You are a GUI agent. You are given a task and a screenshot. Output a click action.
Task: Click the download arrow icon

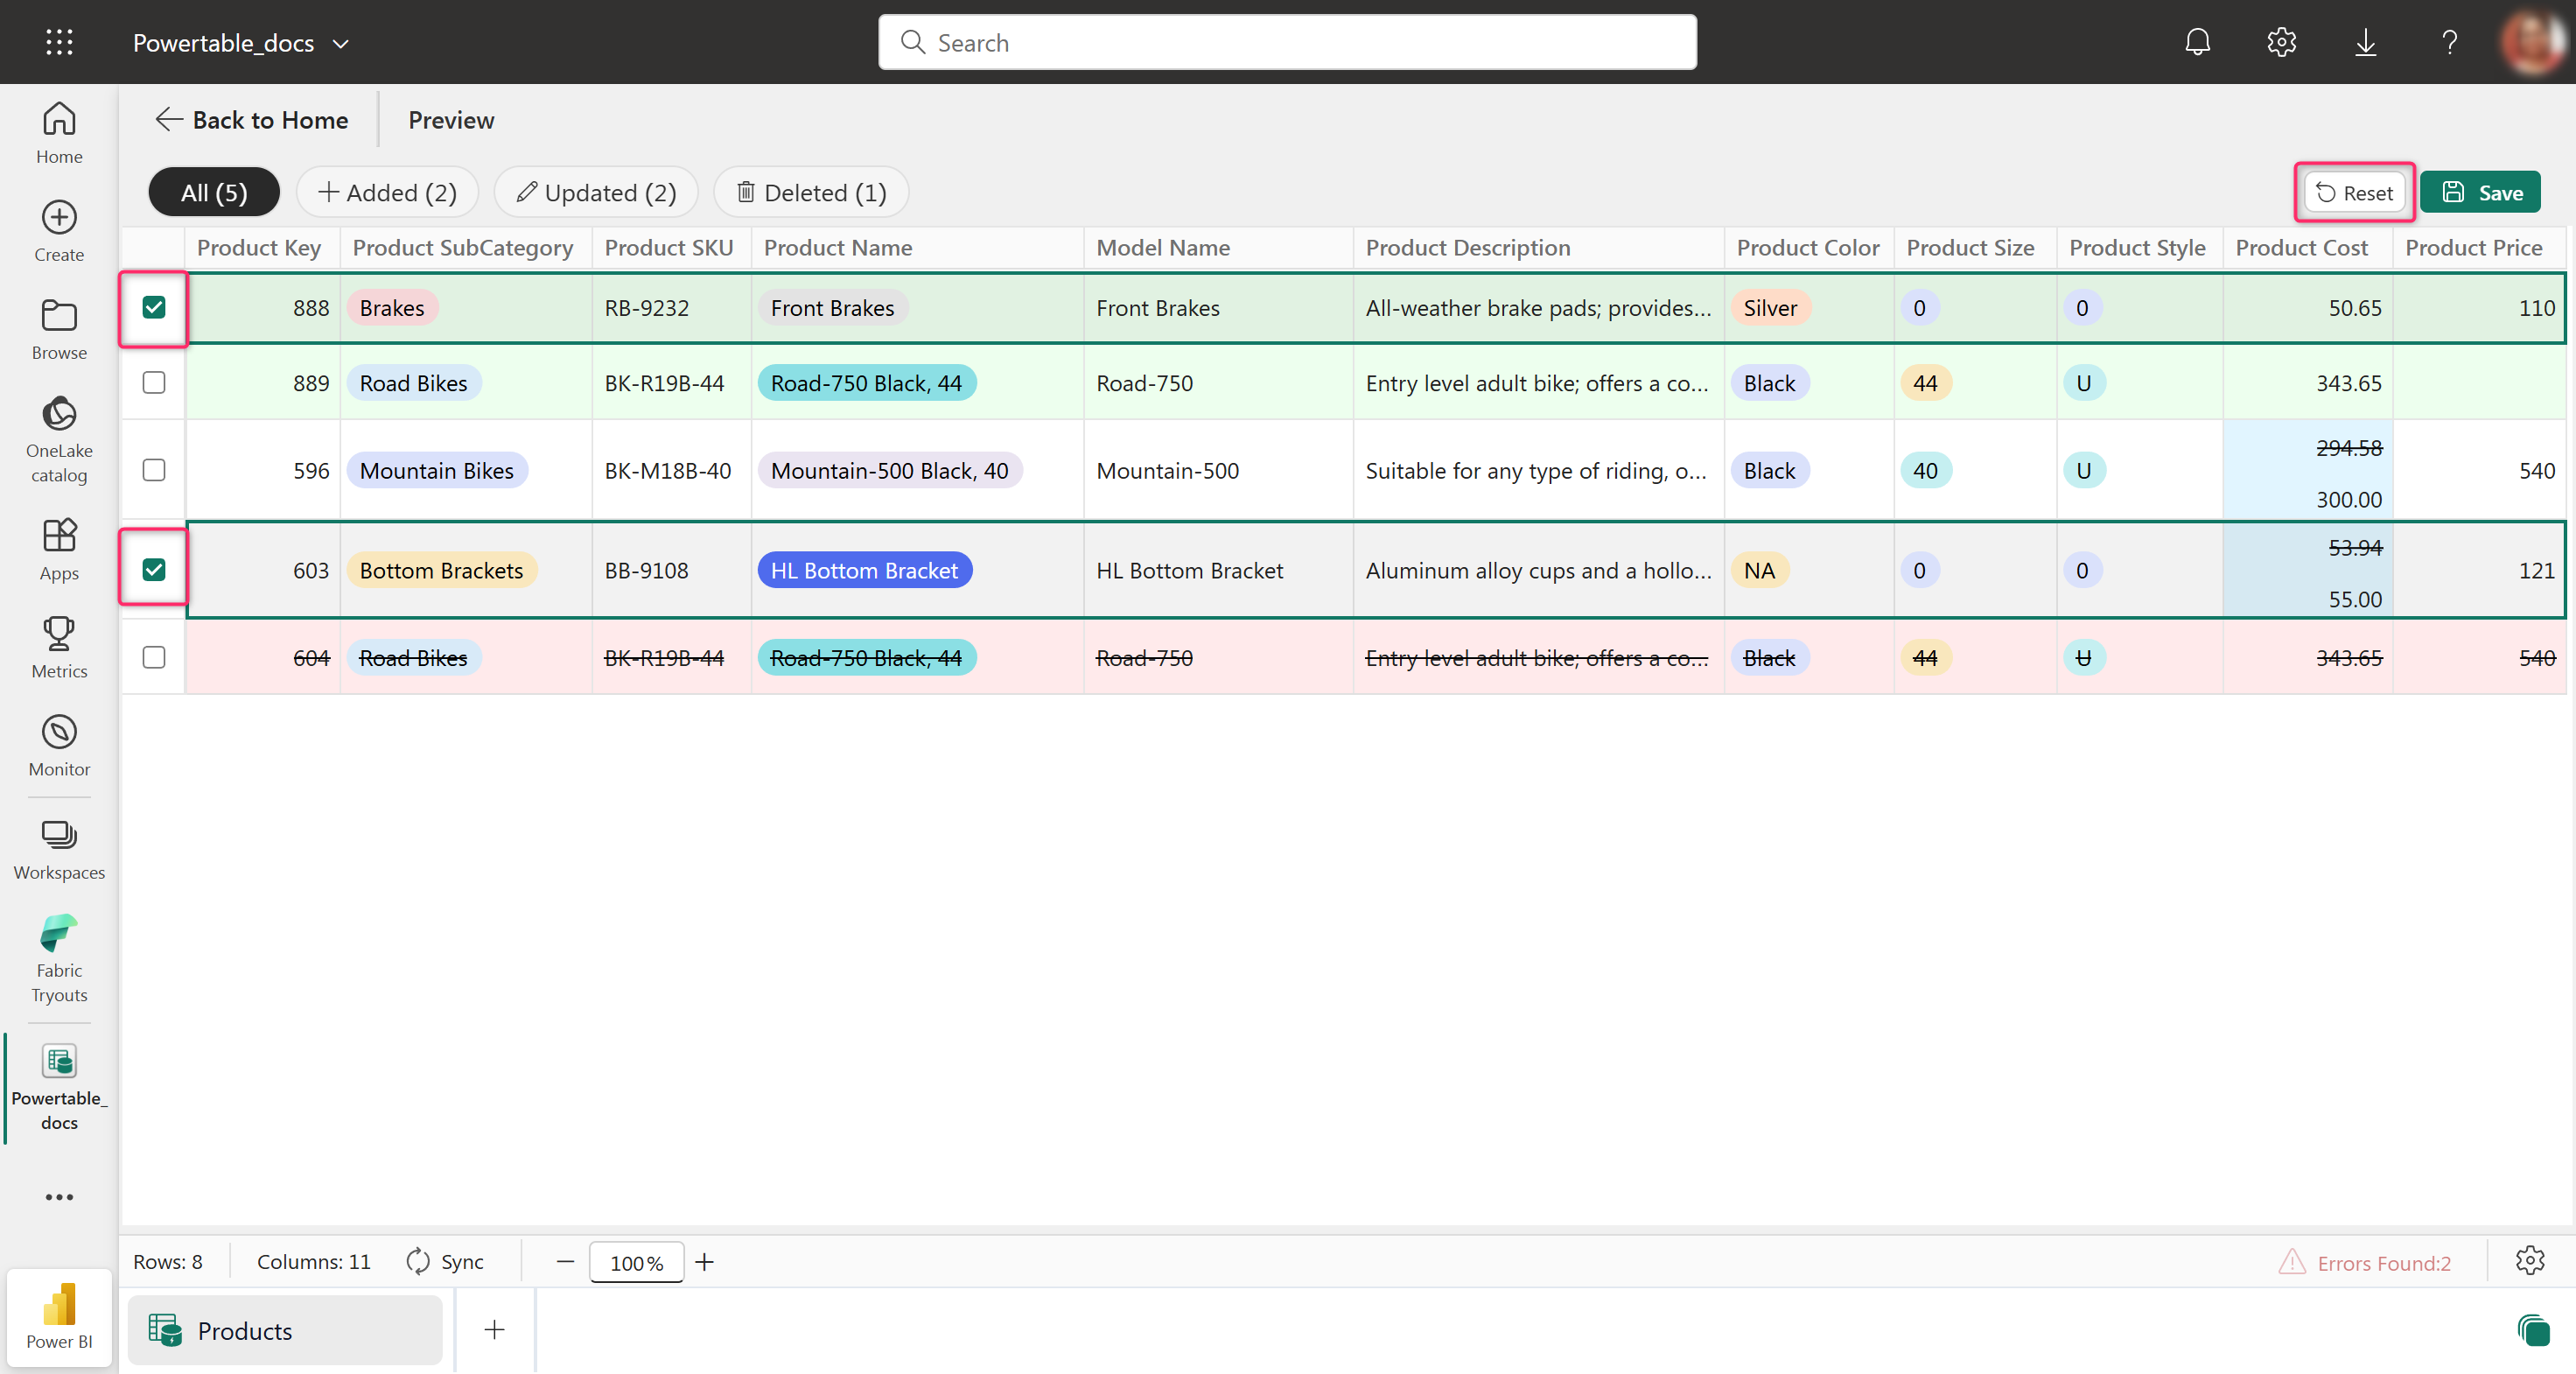pos(2365,42)
